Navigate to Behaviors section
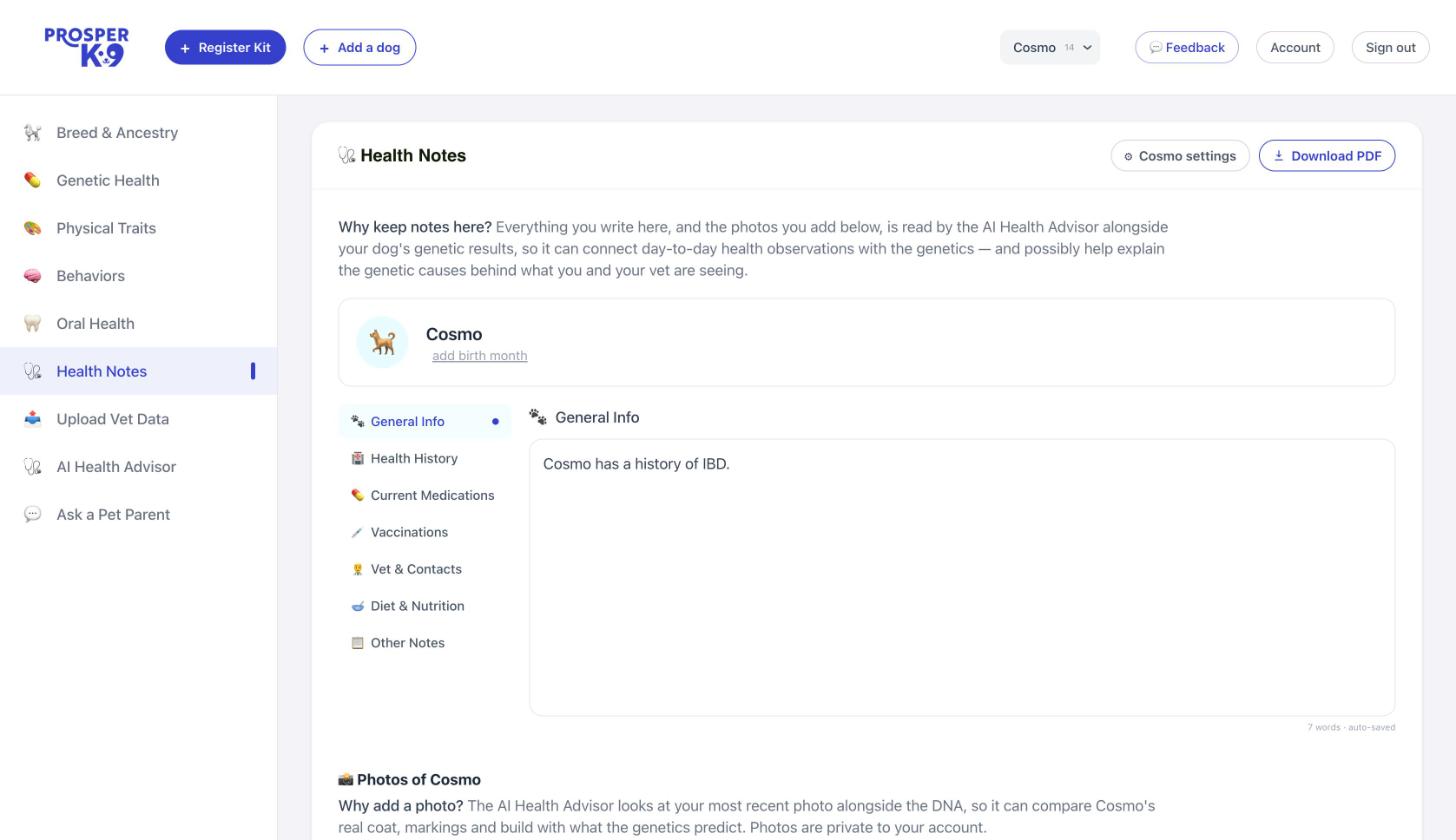Viewport: 1456px width, 840px height. pyautogui.click(x=138, y=276)
